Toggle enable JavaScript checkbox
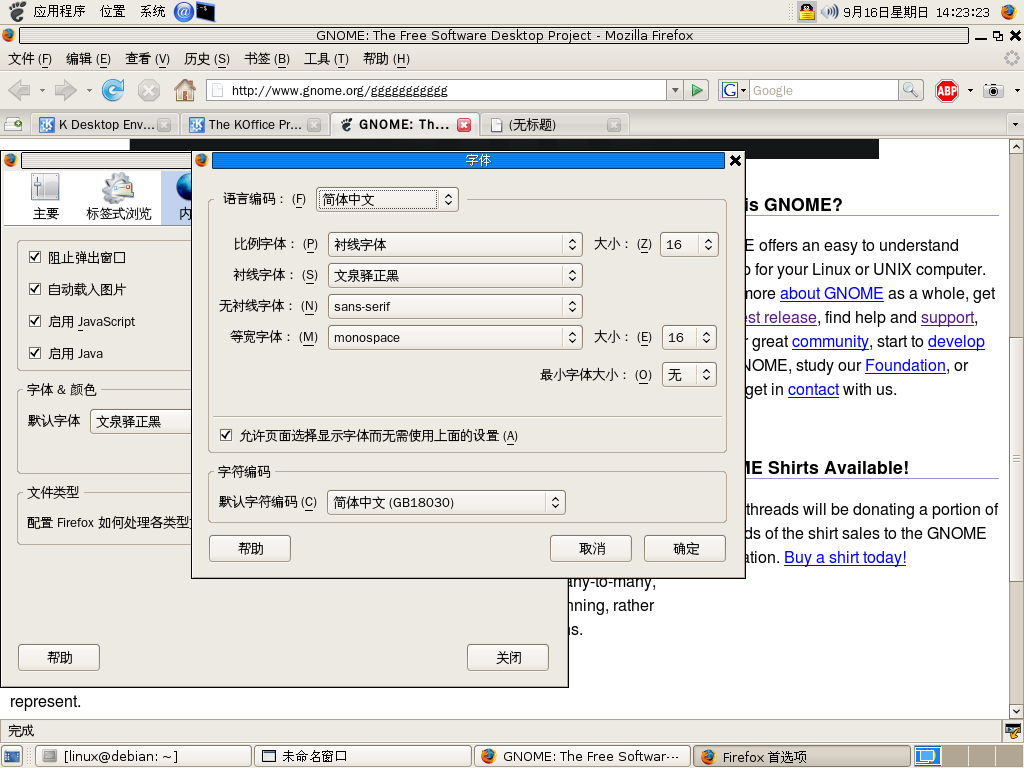 point(35,321)
